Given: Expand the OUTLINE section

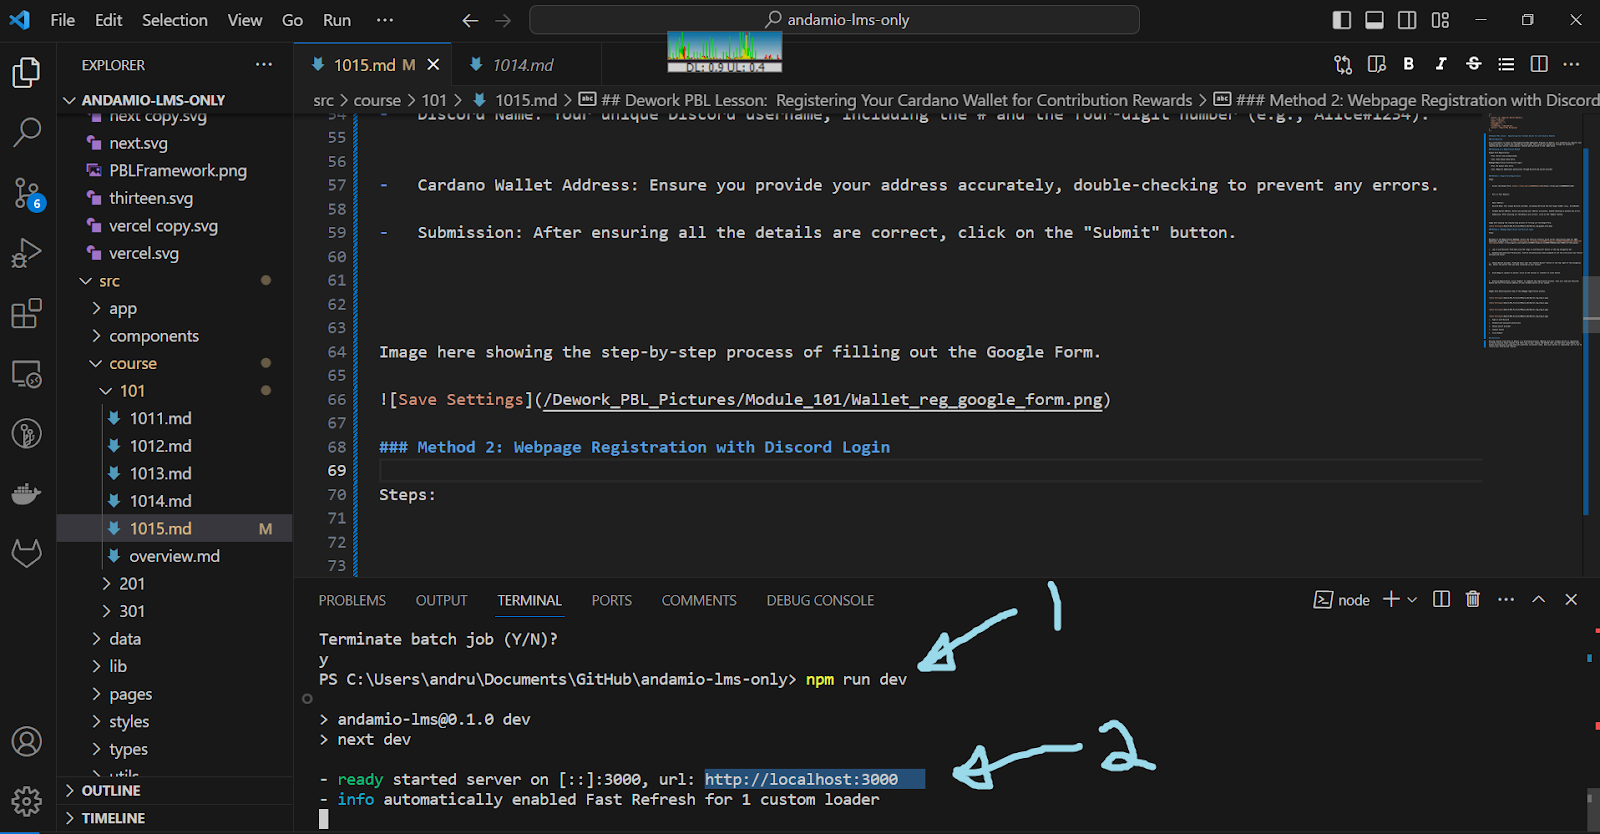Looking at the screenshot, I should [x=111, y=790].
